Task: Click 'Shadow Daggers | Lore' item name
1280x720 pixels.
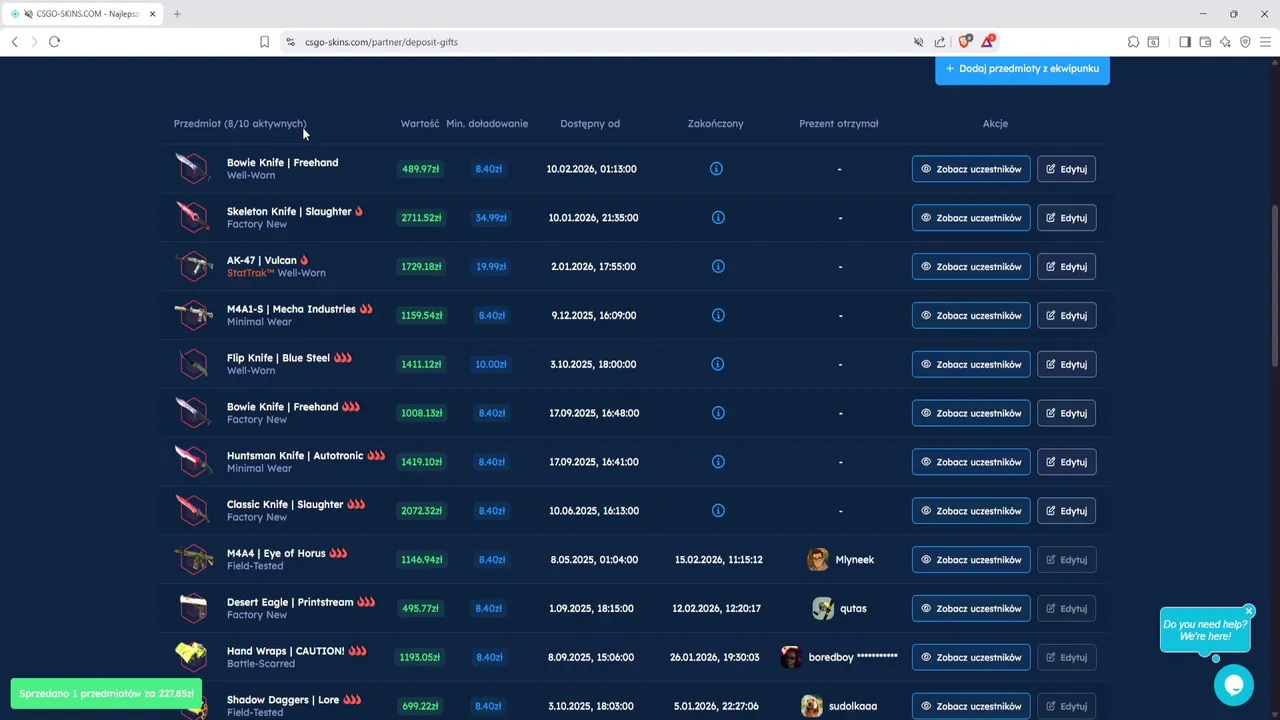Action: point(283,700)
